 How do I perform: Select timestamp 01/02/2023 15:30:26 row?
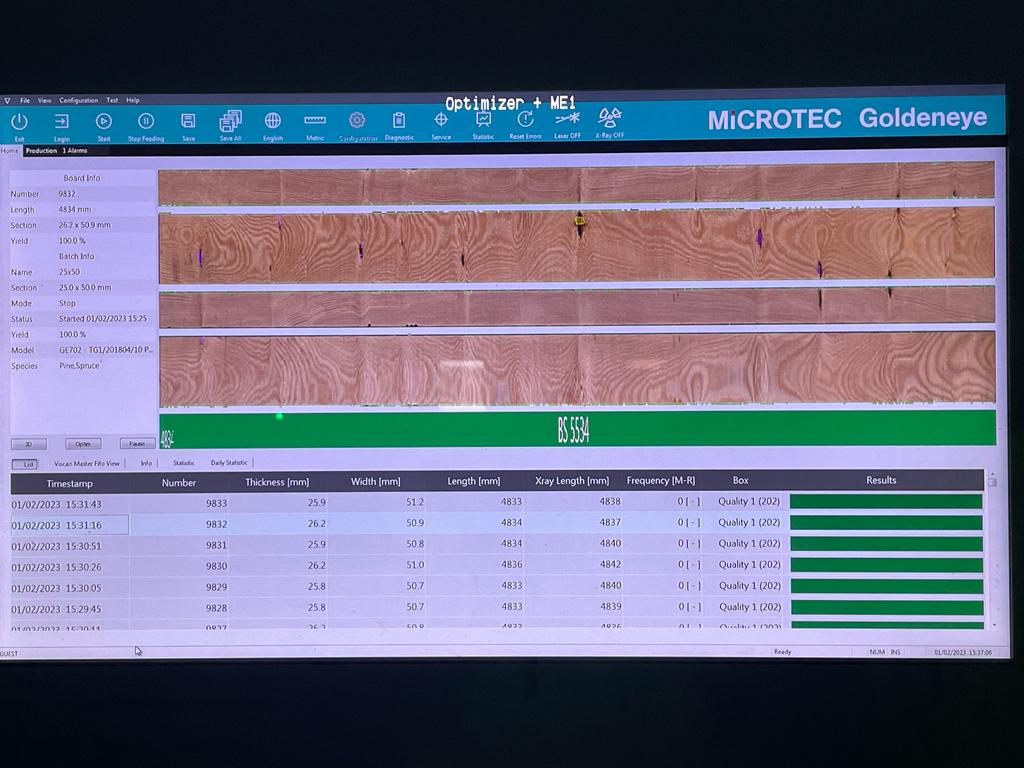pos(498,566)
